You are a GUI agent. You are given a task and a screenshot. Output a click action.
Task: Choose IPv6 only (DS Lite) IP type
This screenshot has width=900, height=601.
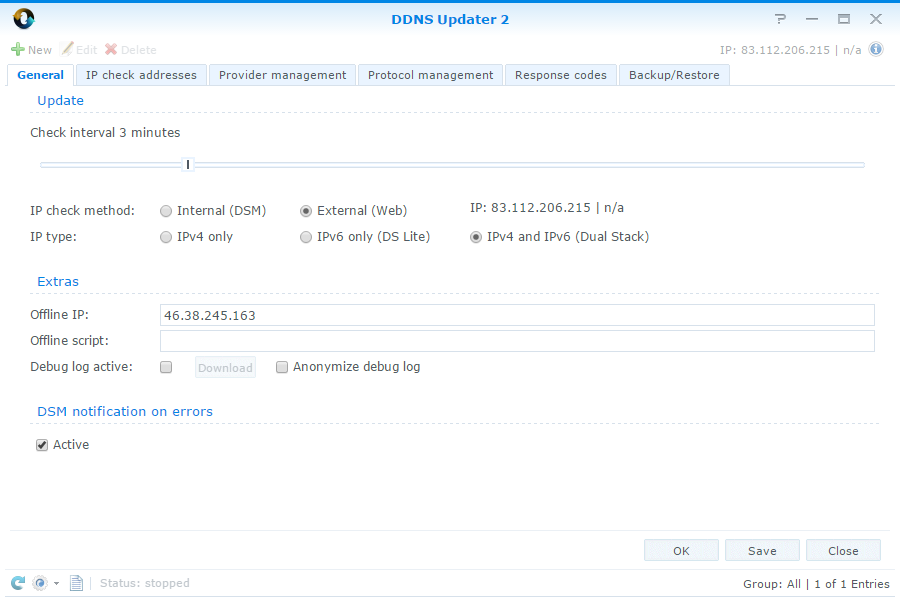click(306, 237)
